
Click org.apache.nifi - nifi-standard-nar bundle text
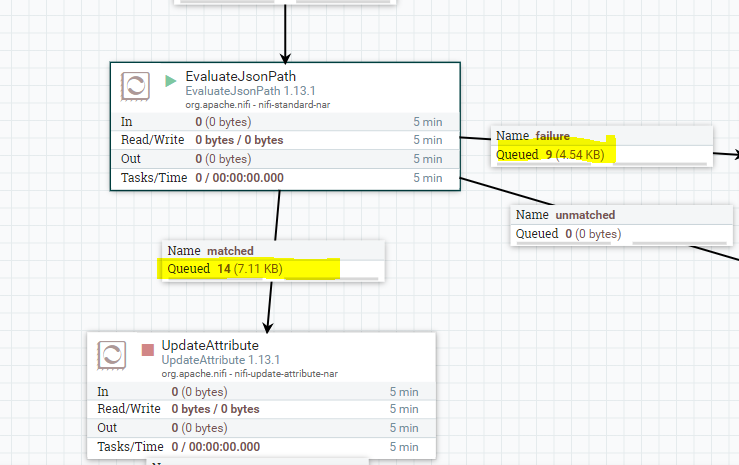click(x=257, y=105)
